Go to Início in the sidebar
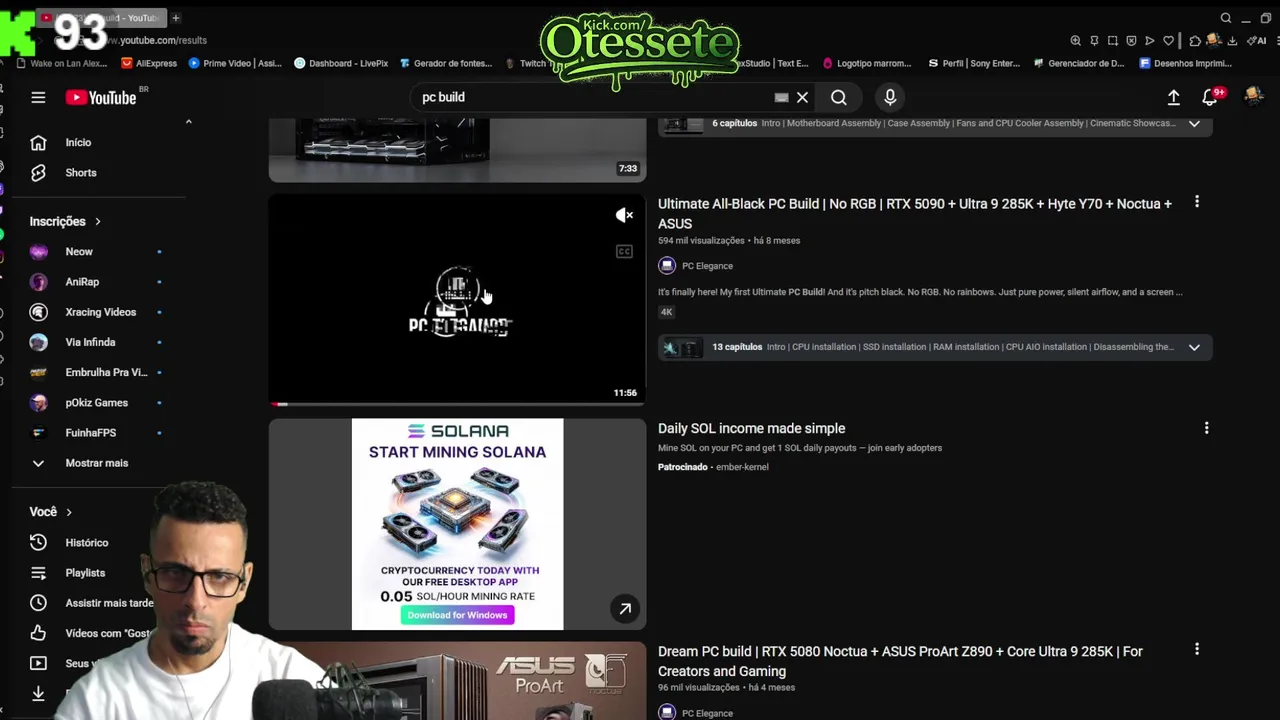The height and width of the screenshot is (720, 1280). coord(78,142)
